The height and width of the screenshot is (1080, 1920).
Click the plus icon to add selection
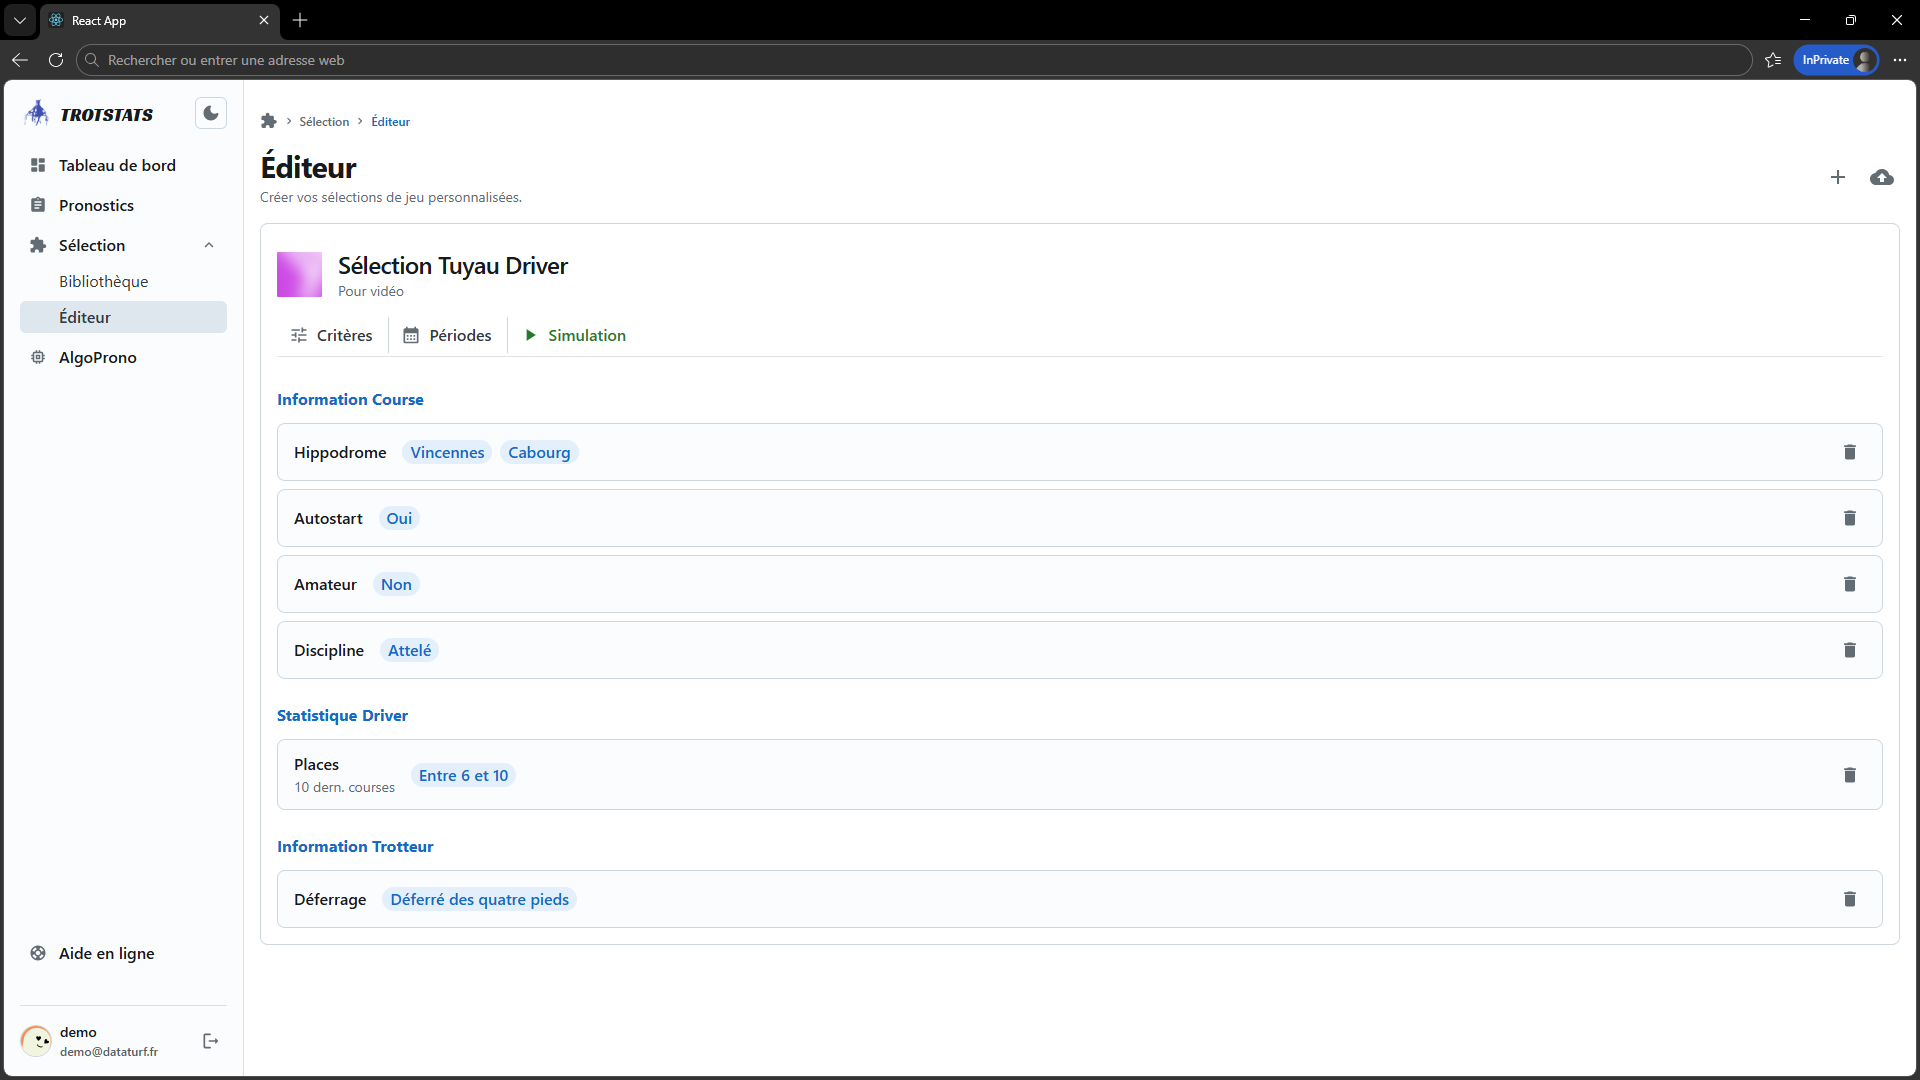coord(1837,177)
